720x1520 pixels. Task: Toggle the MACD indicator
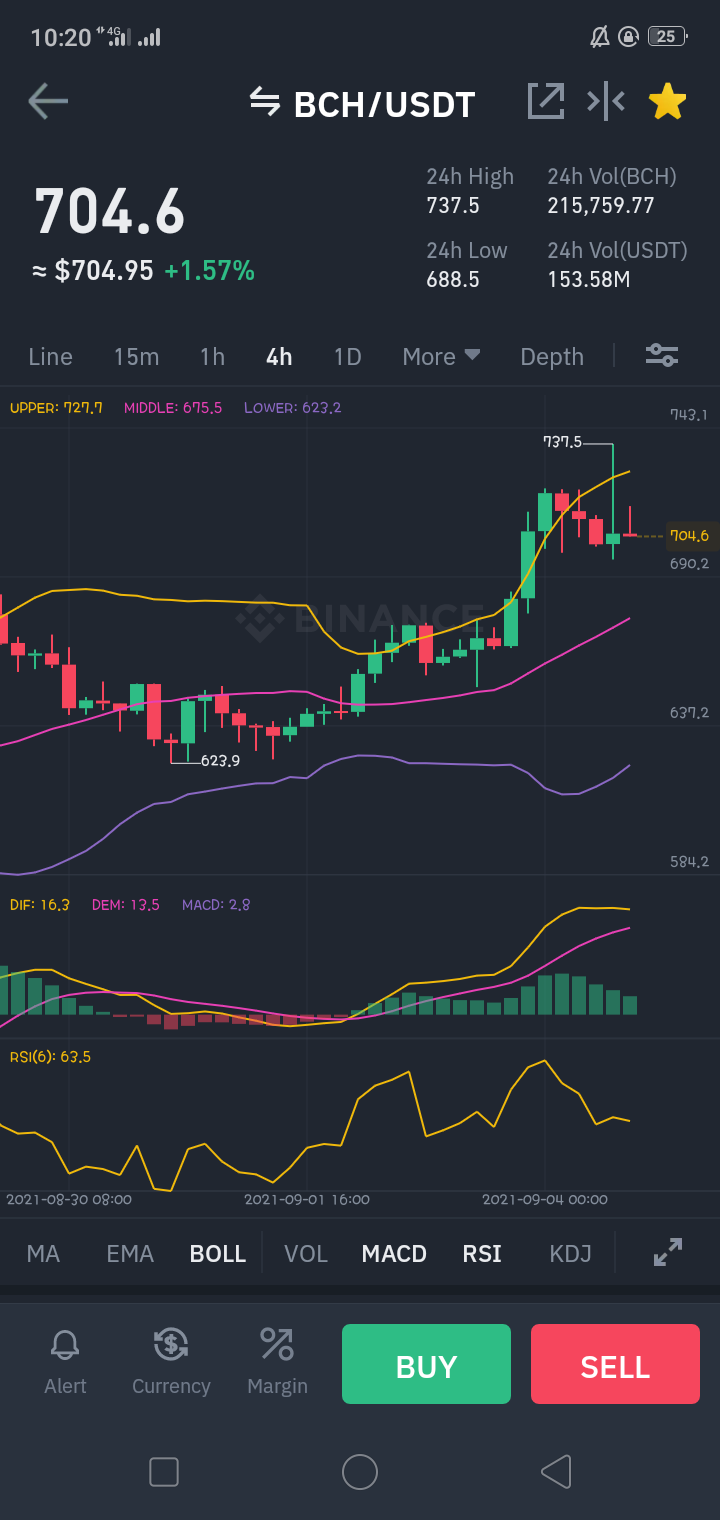[394, 1253]
